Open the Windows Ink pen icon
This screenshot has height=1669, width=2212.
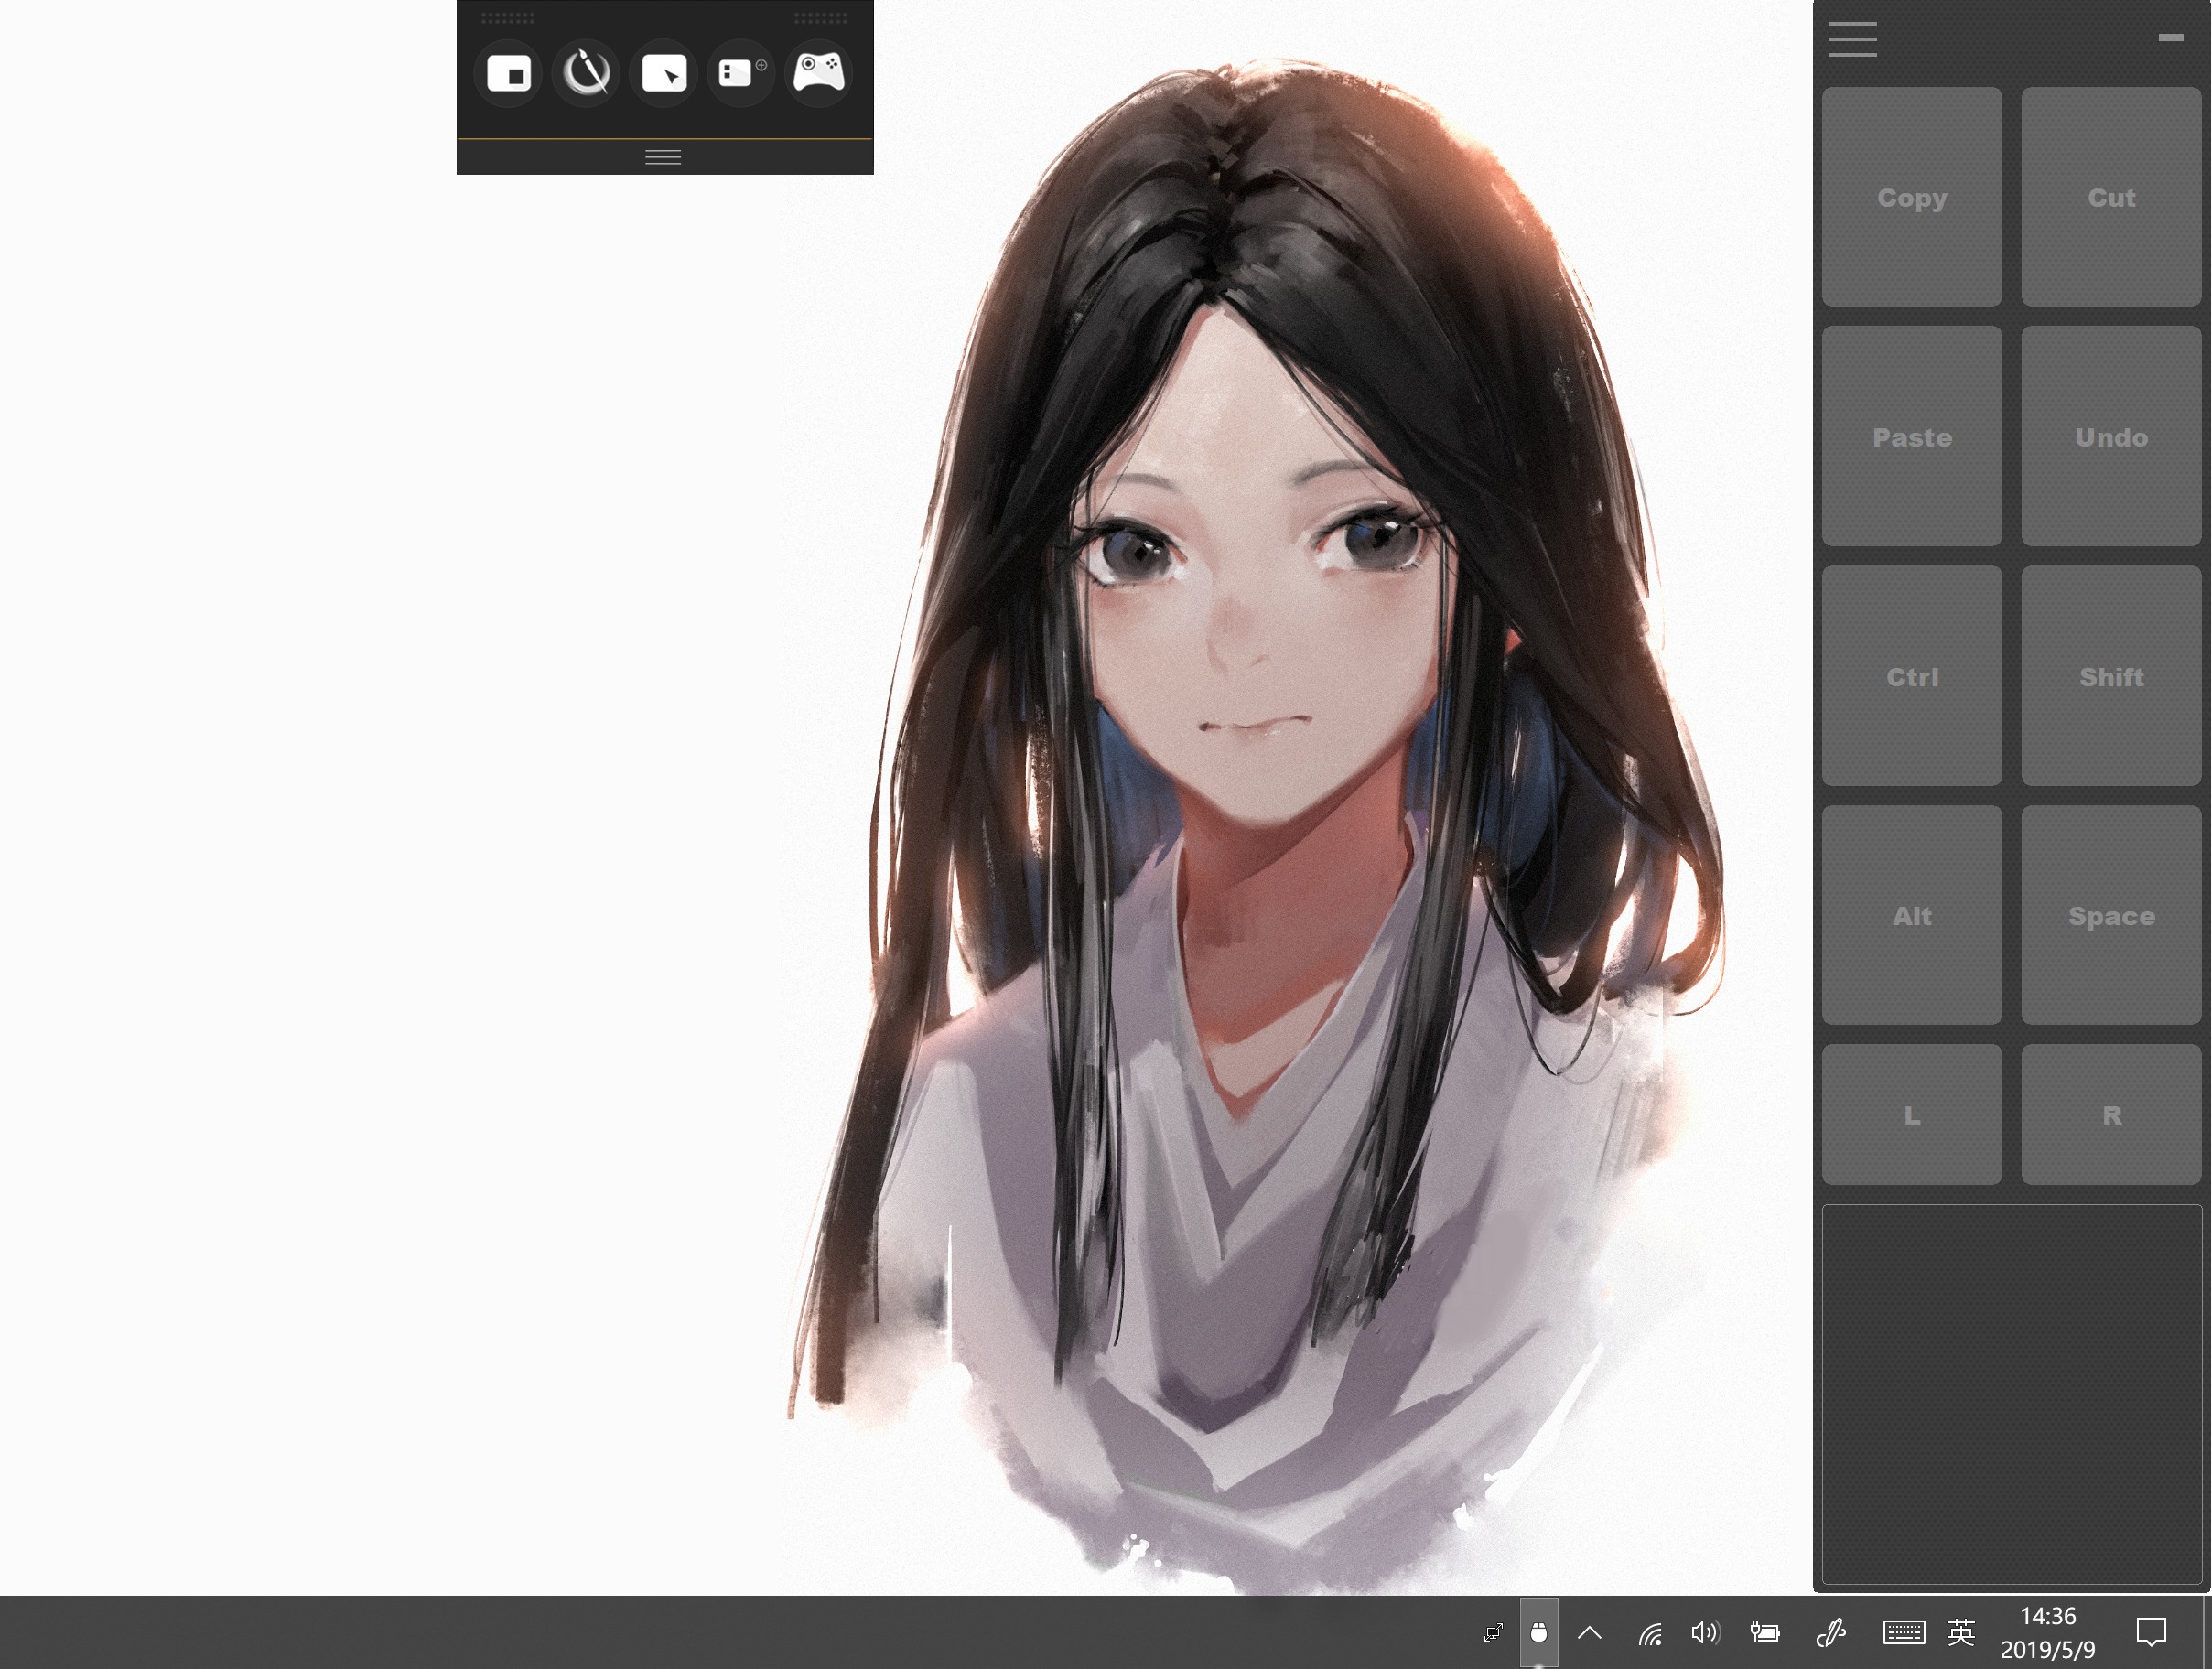pos(1830,1633)
